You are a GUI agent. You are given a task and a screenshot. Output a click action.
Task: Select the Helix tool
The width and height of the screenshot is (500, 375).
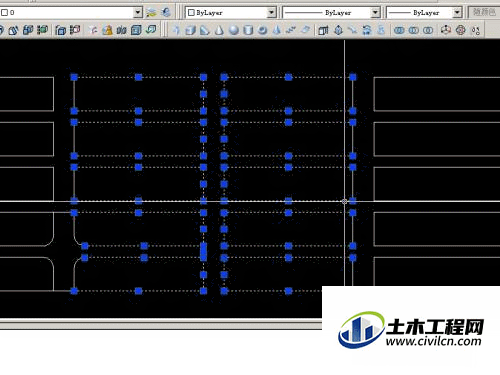pyautogui.click(x=291, y=30)
